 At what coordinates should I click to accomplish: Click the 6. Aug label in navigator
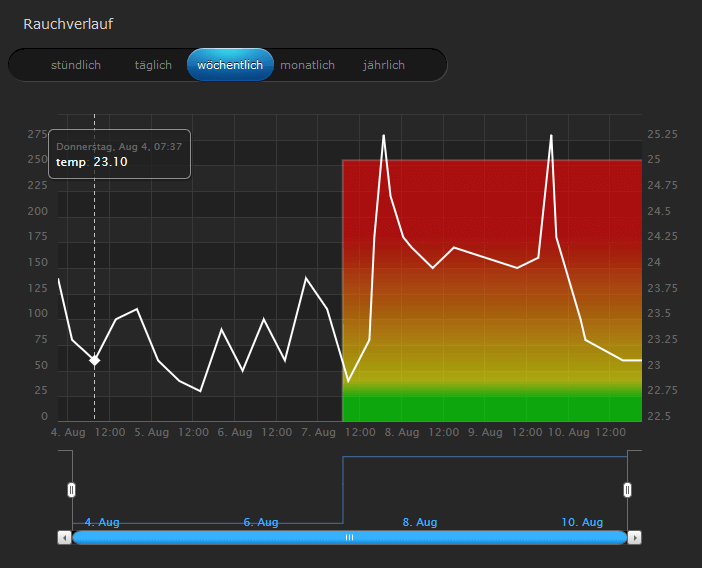pos(261,522)
